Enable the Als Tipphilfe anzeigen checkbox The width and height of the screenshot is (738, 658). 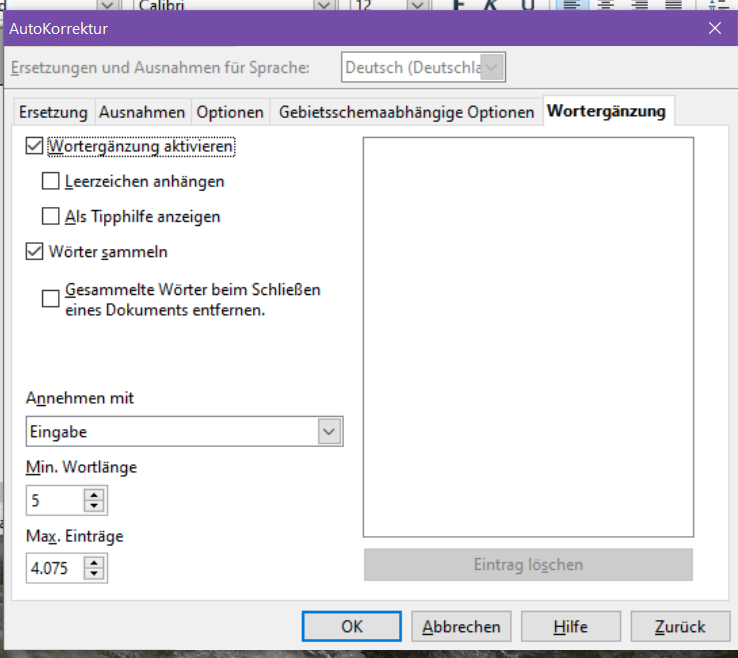51,216
